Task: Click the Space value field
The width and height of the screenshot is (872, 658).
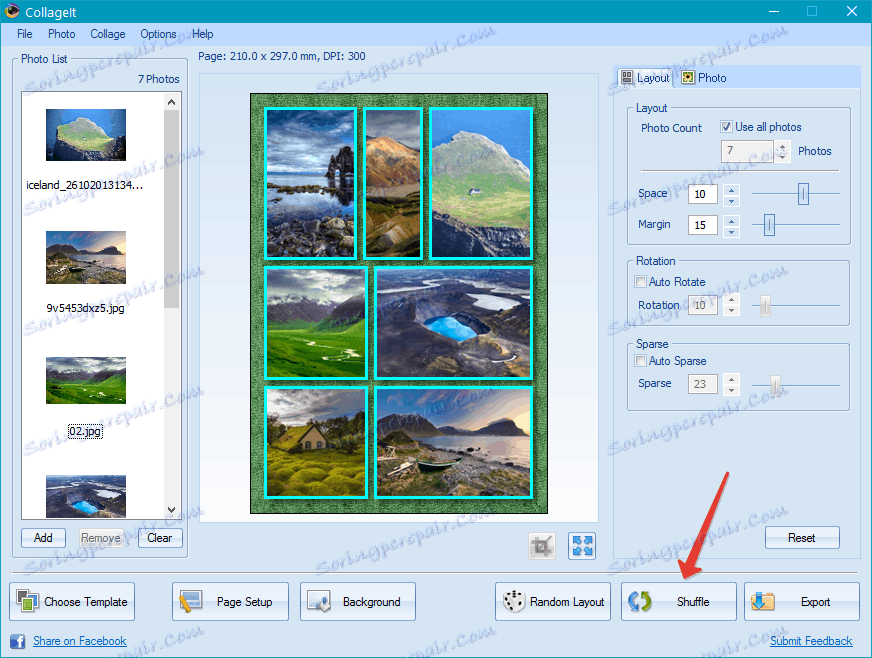Action: (x=702, y=194)
